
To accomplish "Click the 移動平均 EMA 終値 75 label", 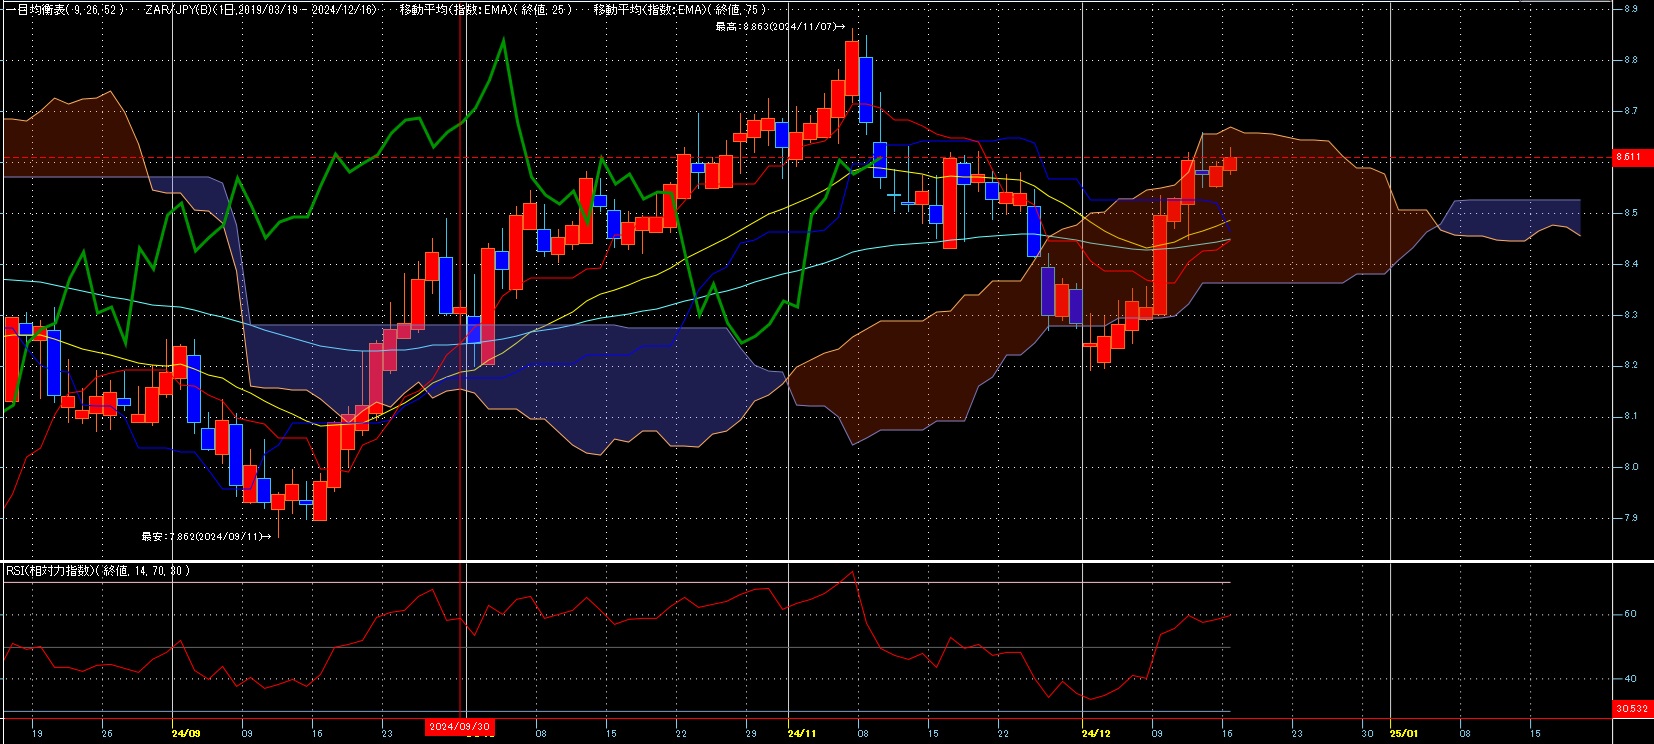I will tap(680, 9).
